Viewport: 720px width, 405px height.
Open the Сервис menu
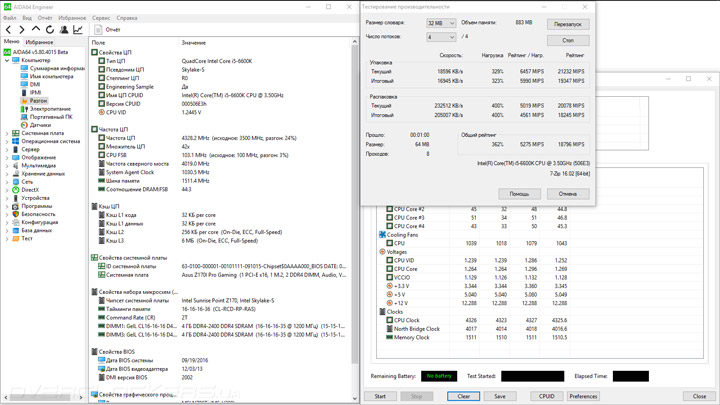[x=101, y=18]
